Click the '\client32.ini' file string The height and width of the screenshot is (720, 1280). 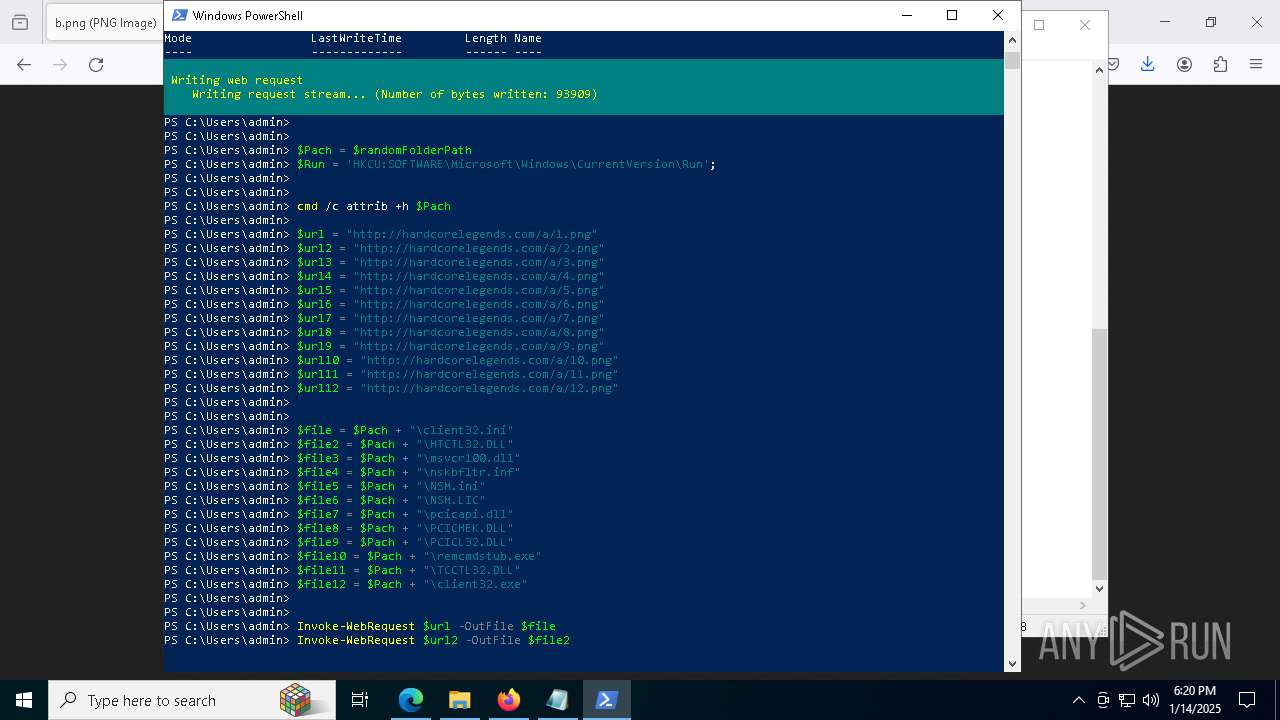(x=461, y=430)
